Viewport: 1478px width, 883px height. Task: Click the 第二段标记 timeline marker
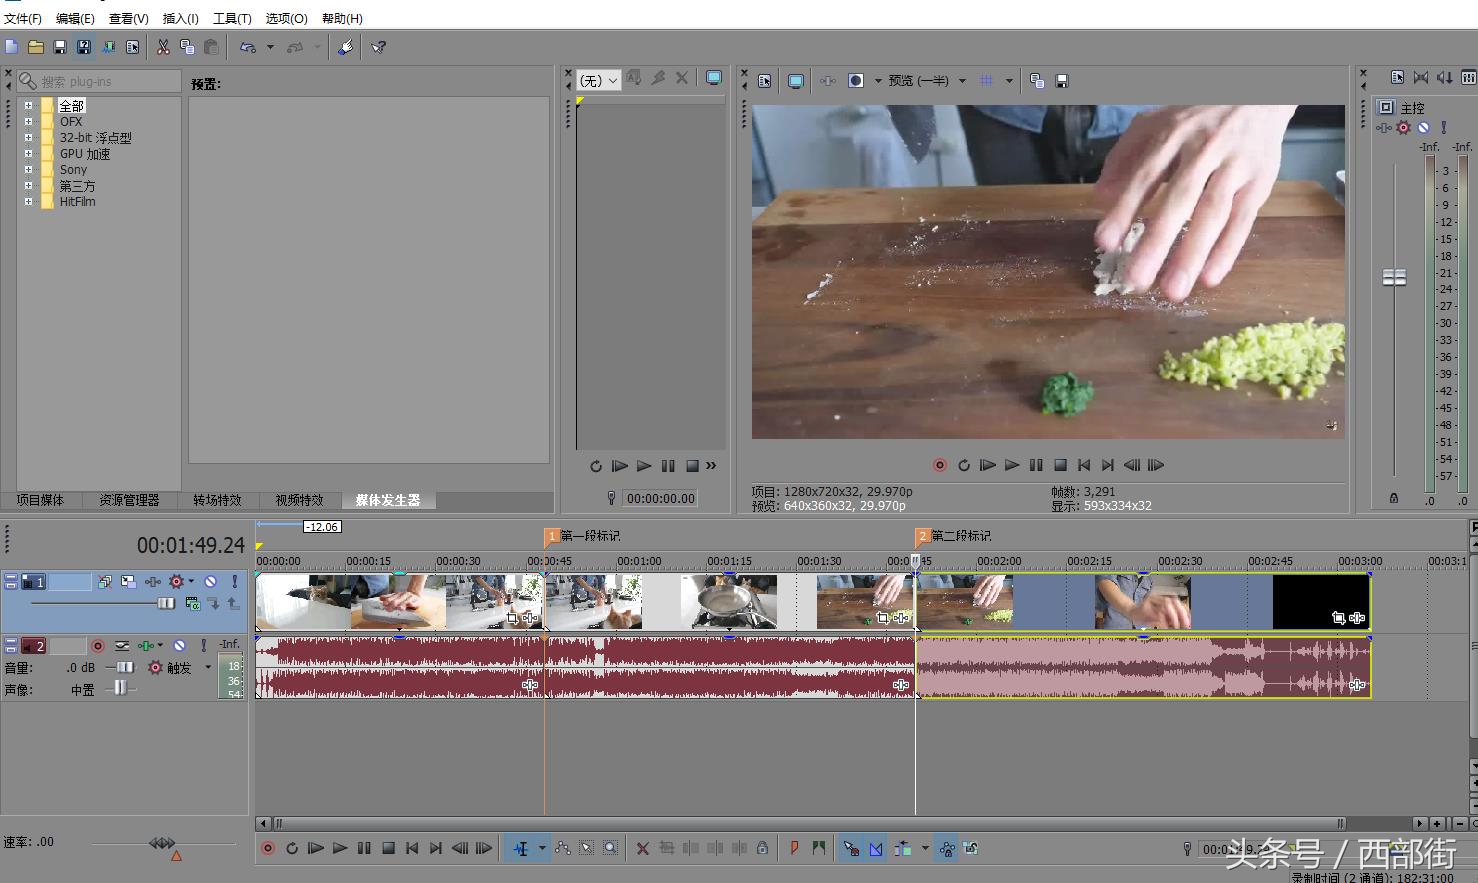(924, 536)
